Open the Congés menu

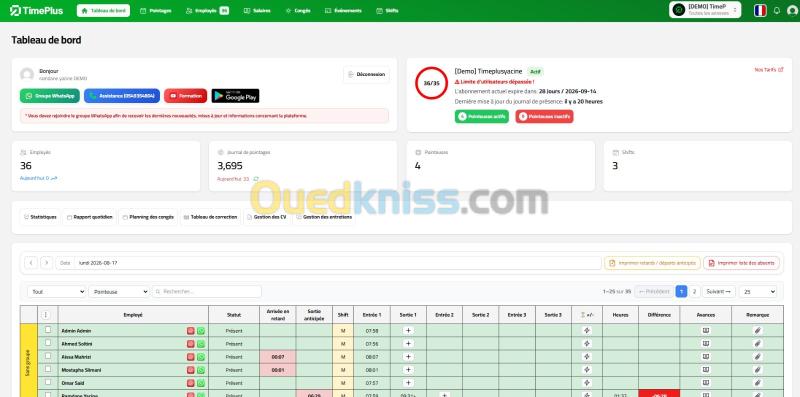tap(298, 10)
